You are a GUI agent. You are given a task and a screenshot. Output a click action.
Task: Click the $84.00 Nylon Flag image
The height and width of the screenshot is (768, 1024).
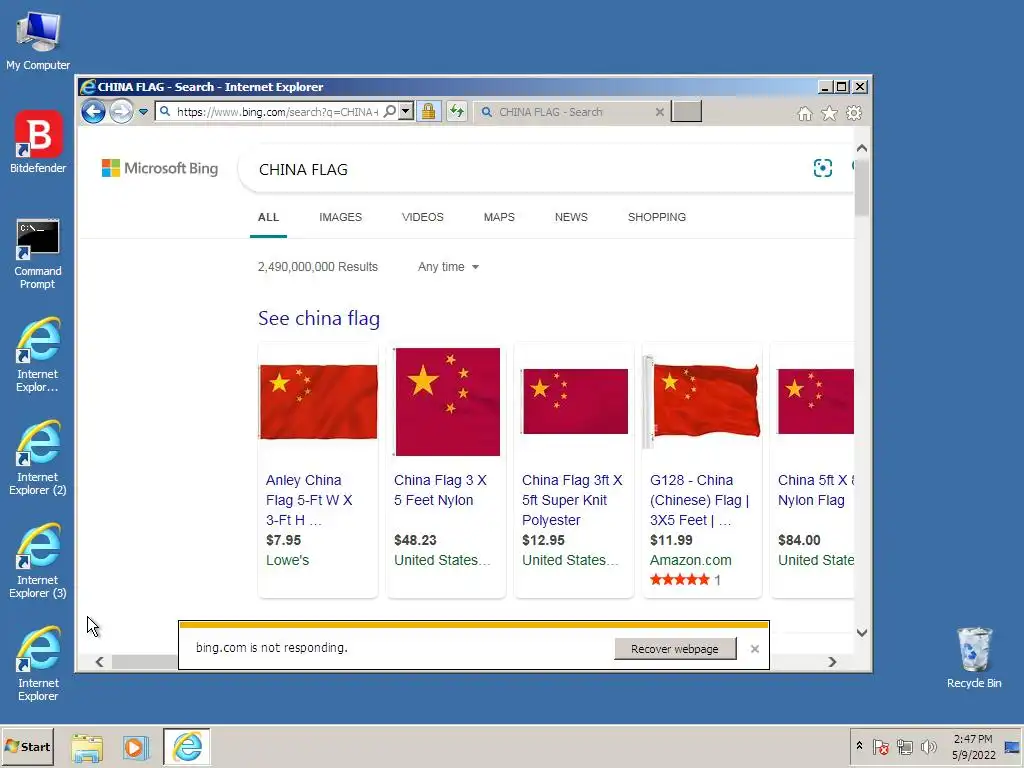815,401
